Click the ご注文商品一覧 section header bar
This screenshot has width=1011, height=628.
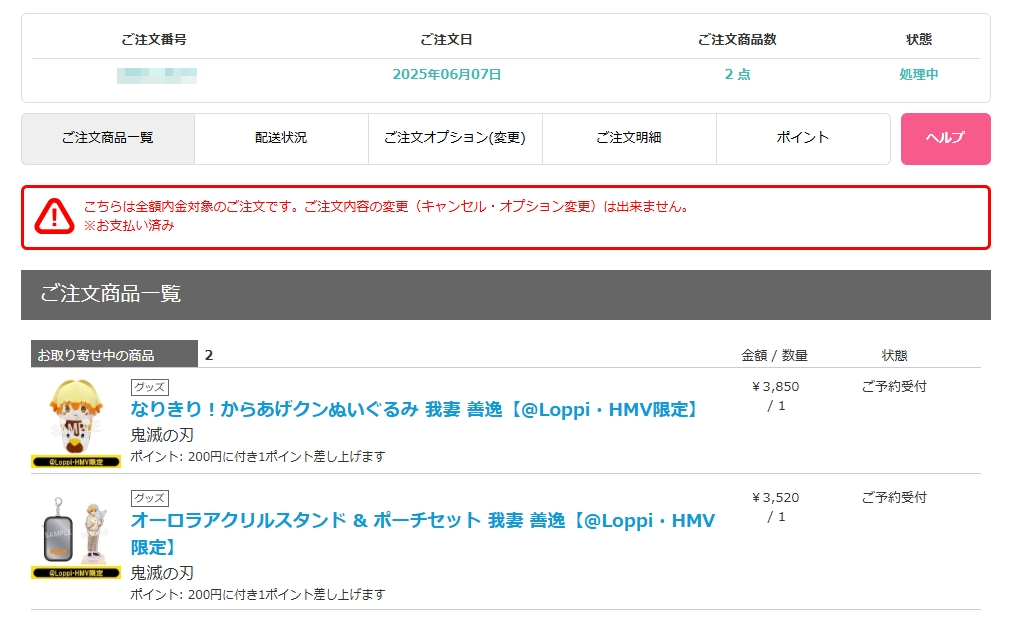tap(506, 295)
